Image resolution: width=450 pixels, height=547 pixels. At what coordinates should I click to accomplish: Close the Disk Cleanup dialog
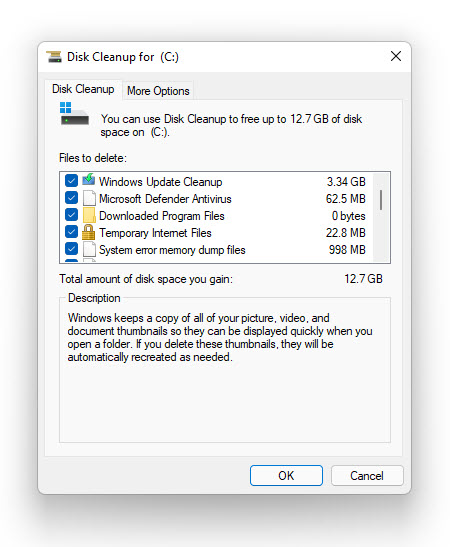click(x=396, y=56)
